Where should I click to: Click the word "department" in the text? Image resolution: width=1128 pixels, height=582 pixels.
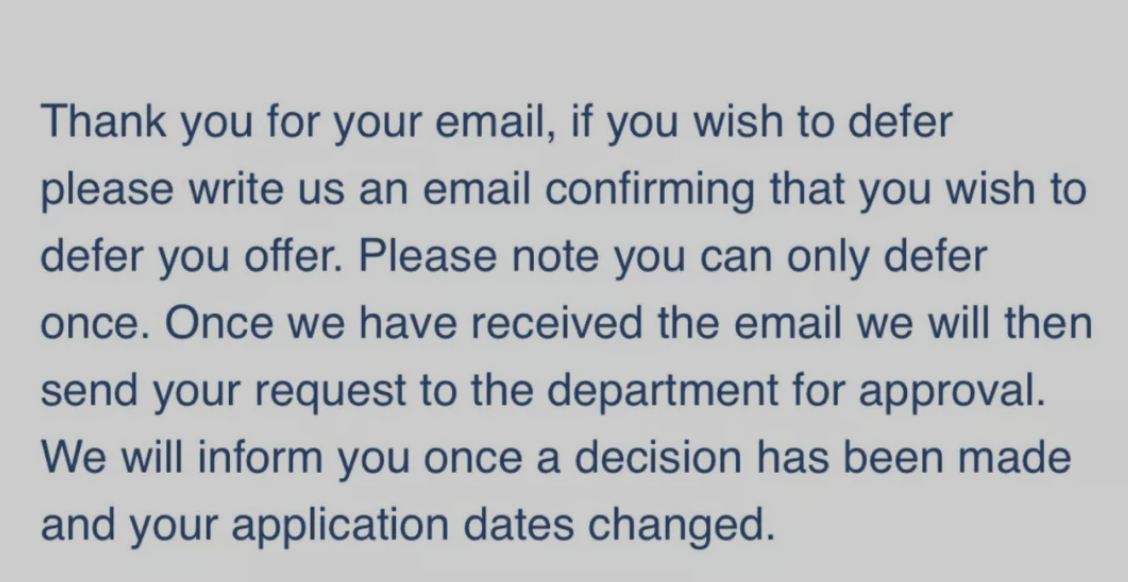663,392
